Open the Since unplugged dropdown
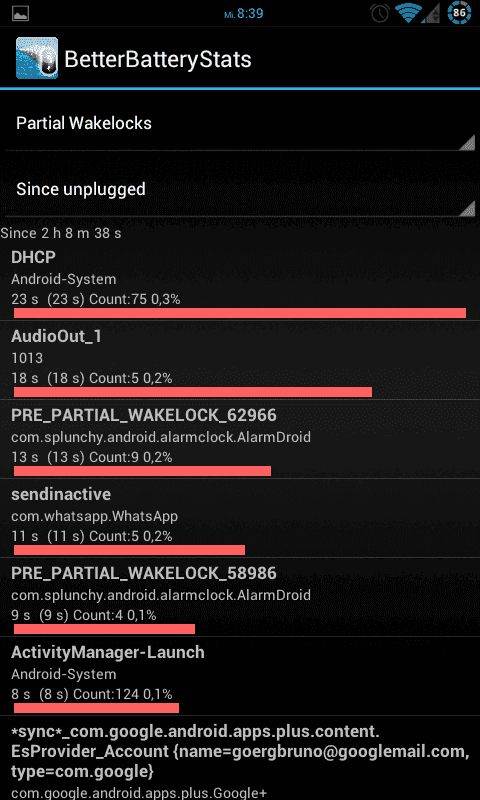Screen dimensions: 480x800 240,190
